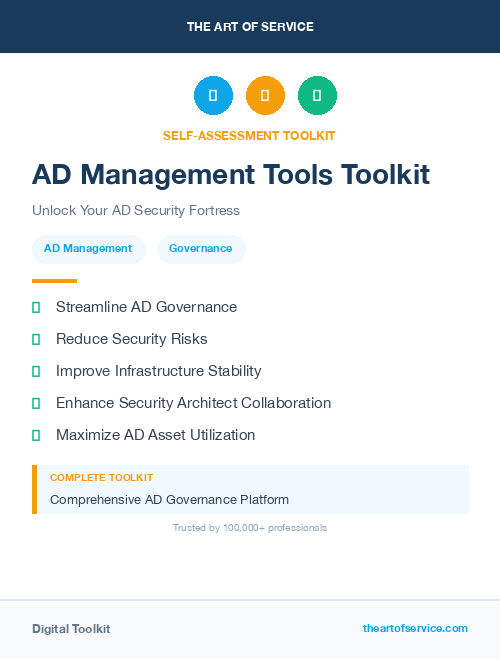Click bullet icon beside Maximize AD Asset Utilization
Screen dimensions: 500x659
click(36, 435)
